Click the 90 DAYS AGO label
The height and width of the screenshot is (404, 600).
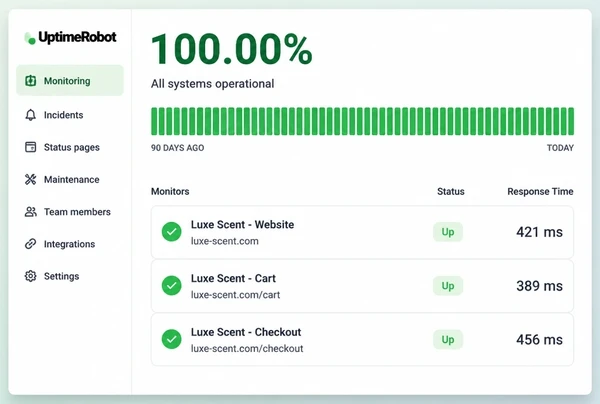pyautogui.click(x=178, y=148)
